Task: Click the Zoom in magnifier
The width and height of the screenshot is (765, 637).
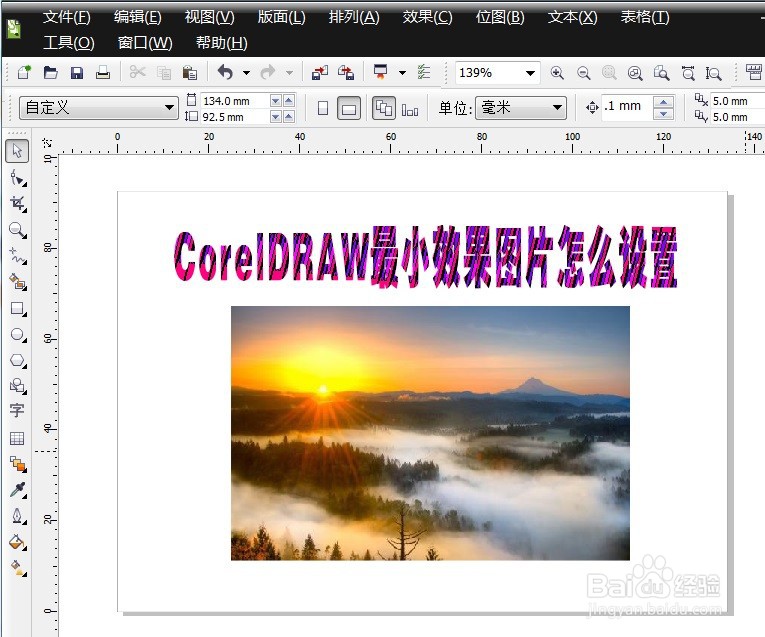Action: tap(557, 73)
